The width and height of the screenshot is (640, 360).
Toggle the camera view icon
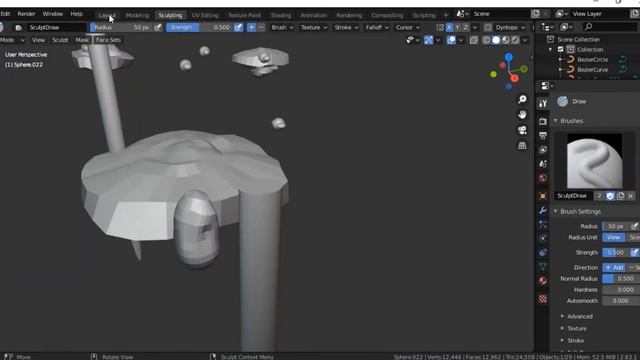[x=522, y=130]
